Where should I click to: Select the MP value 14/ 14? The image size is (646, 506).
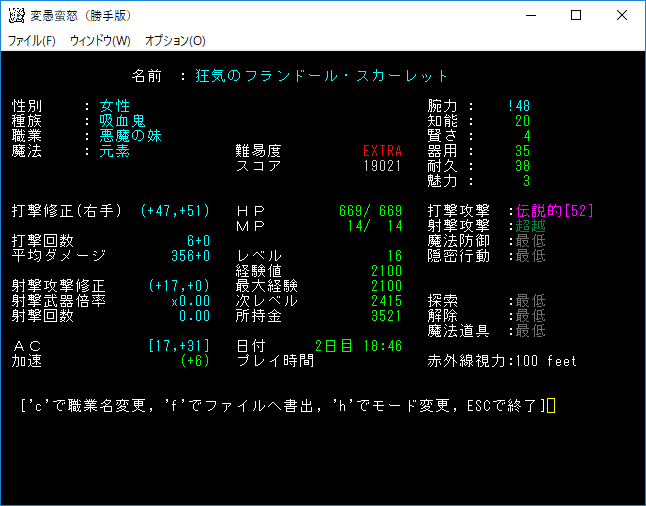378,226
